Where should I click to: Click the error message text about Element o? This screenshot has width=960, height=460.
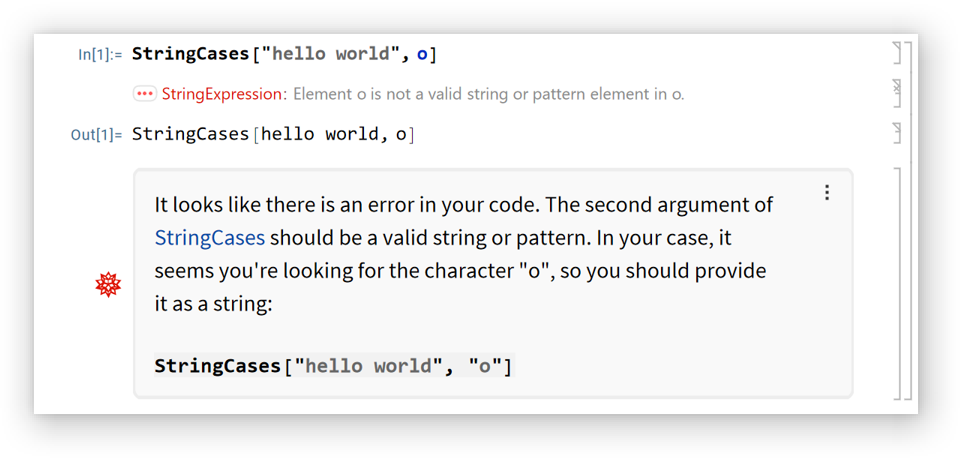tap(488, 94)
